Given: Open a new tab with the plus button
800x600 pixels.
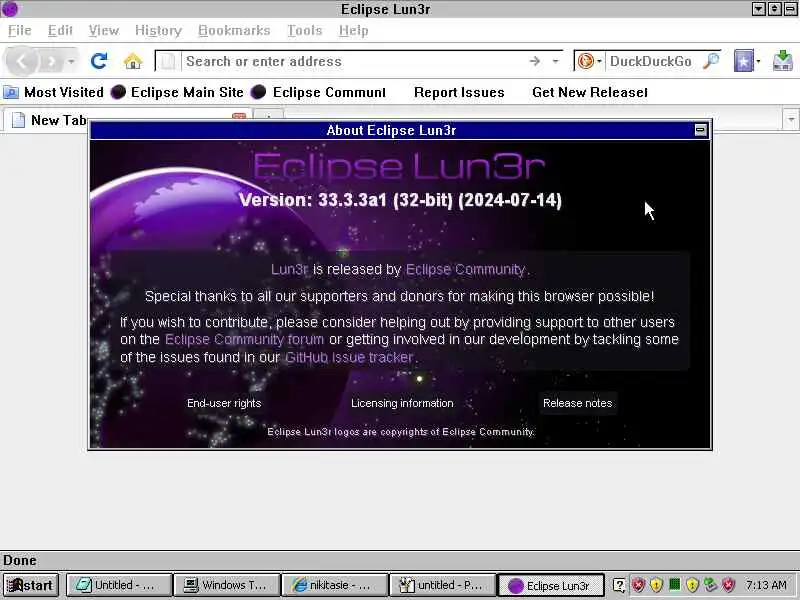Looking at the screenshot, I should point(268,115).
